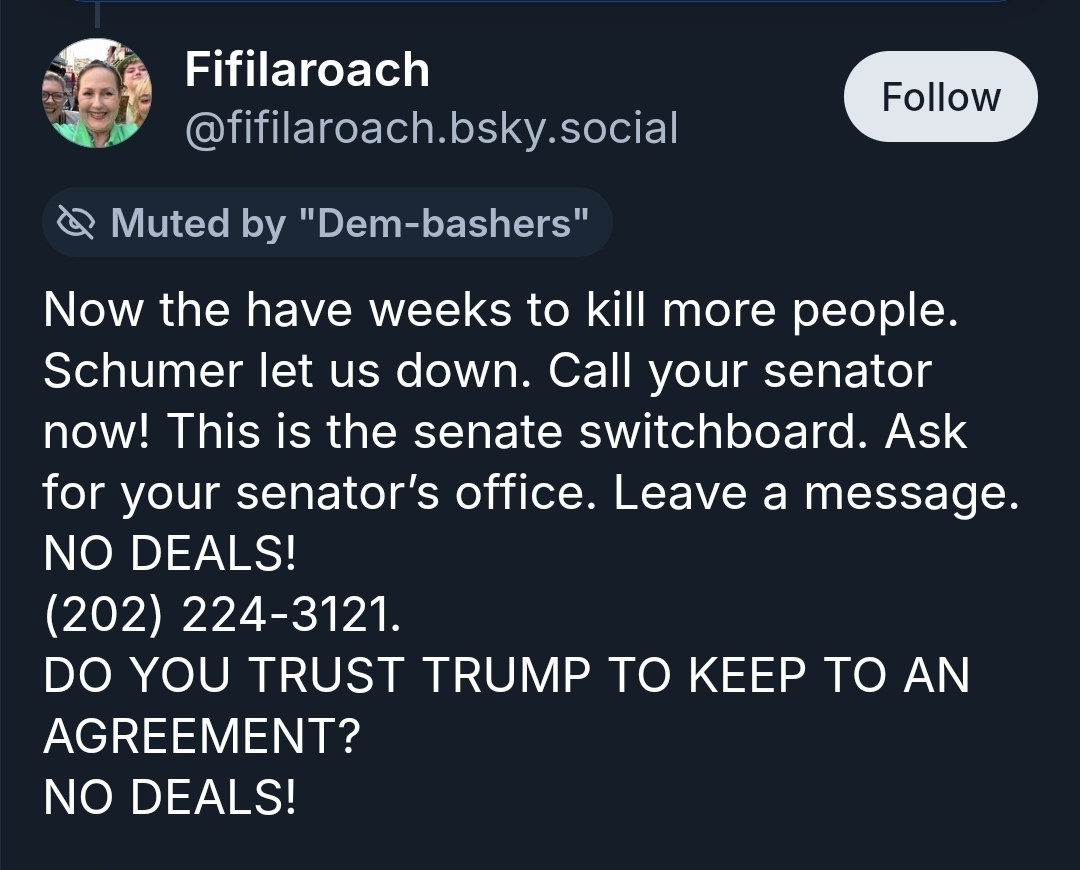Click the phone number (202) 224-3121
This screenshot has height=870, width=1080.
221,616
